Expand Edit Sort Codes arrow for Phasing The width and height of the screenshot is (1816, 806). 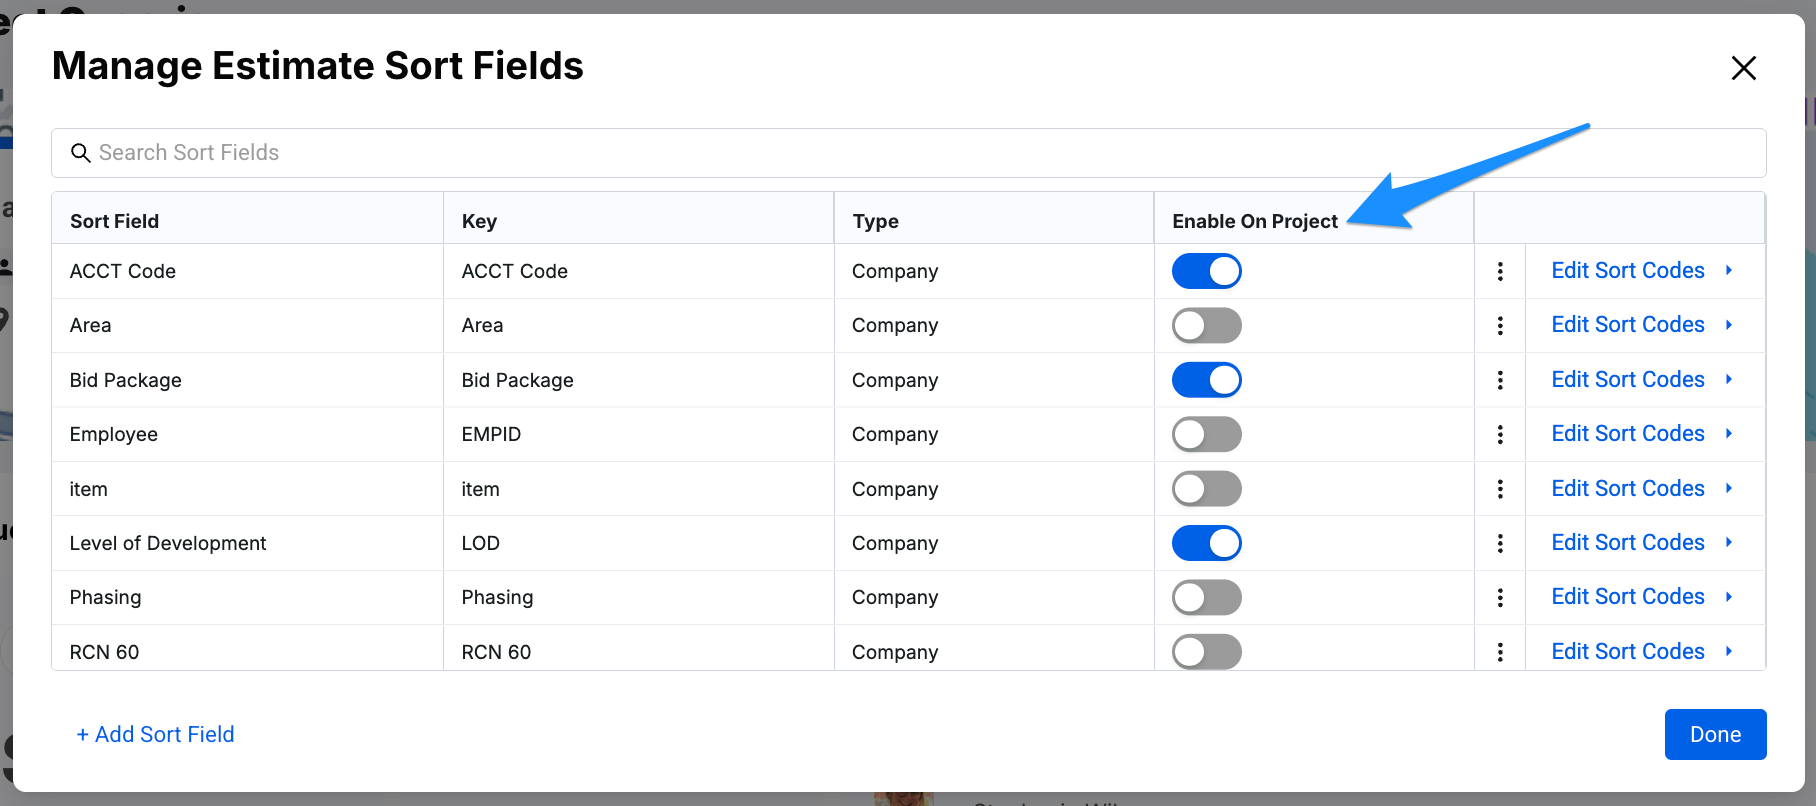[1728, 597]
